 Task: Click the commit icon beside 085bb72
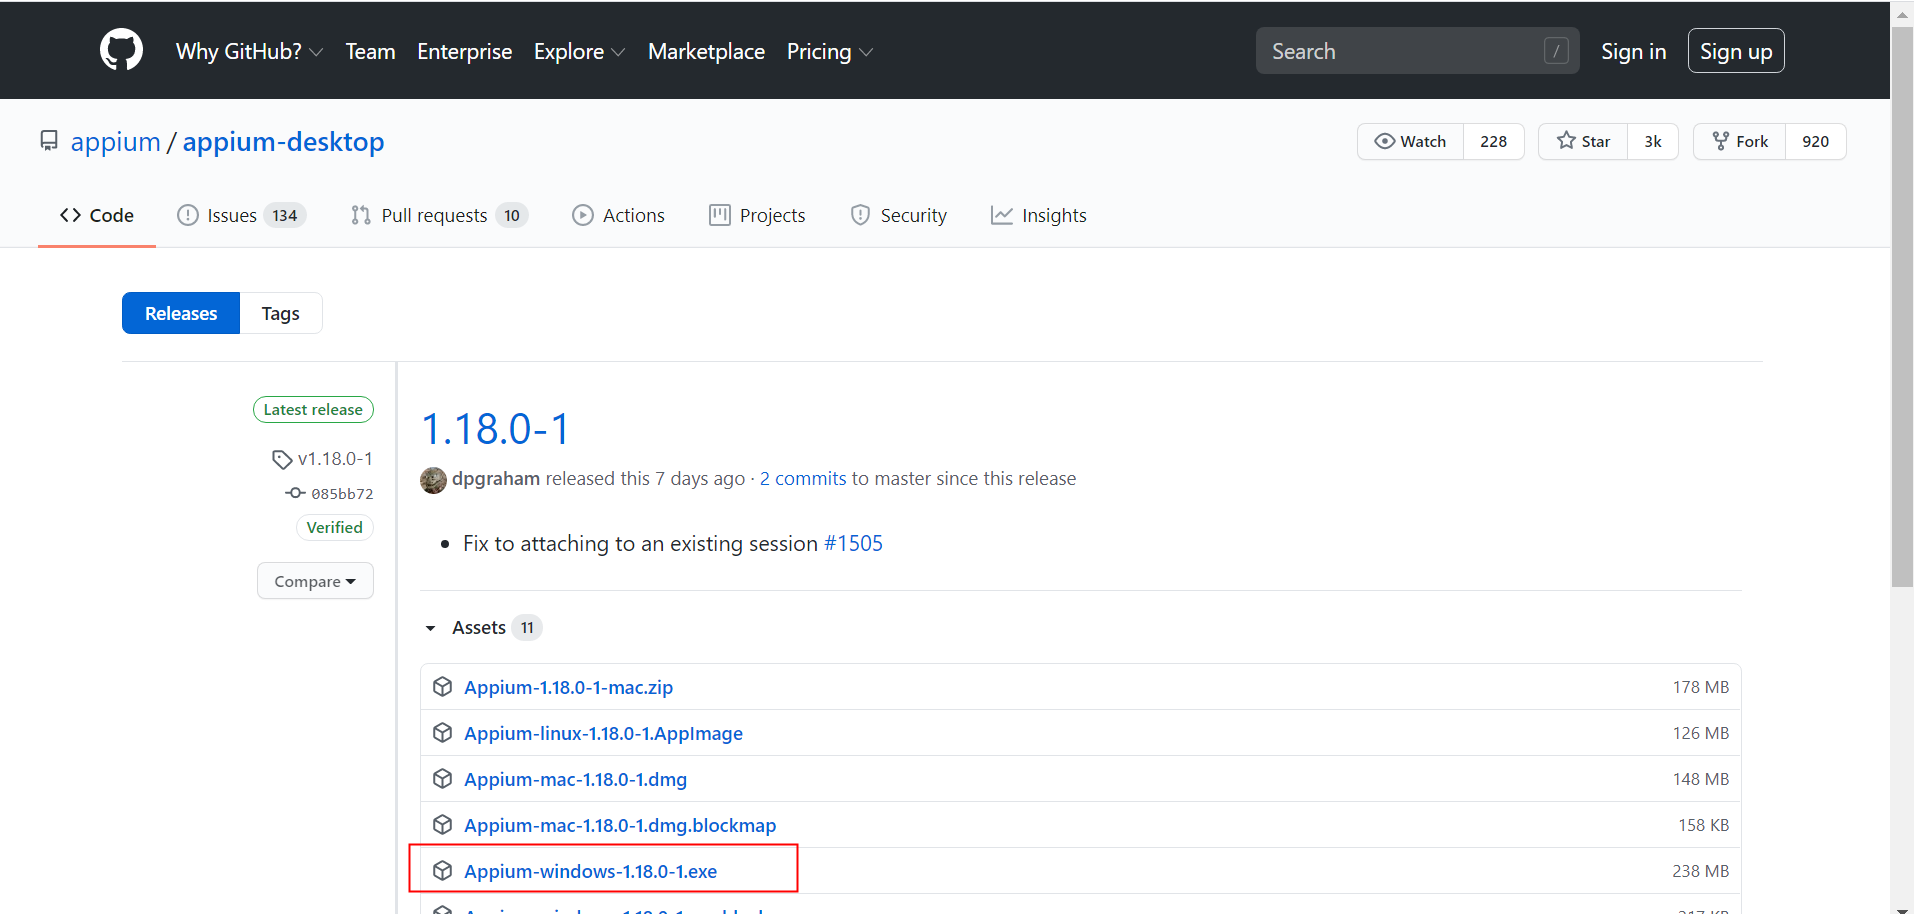pos(295,493)
